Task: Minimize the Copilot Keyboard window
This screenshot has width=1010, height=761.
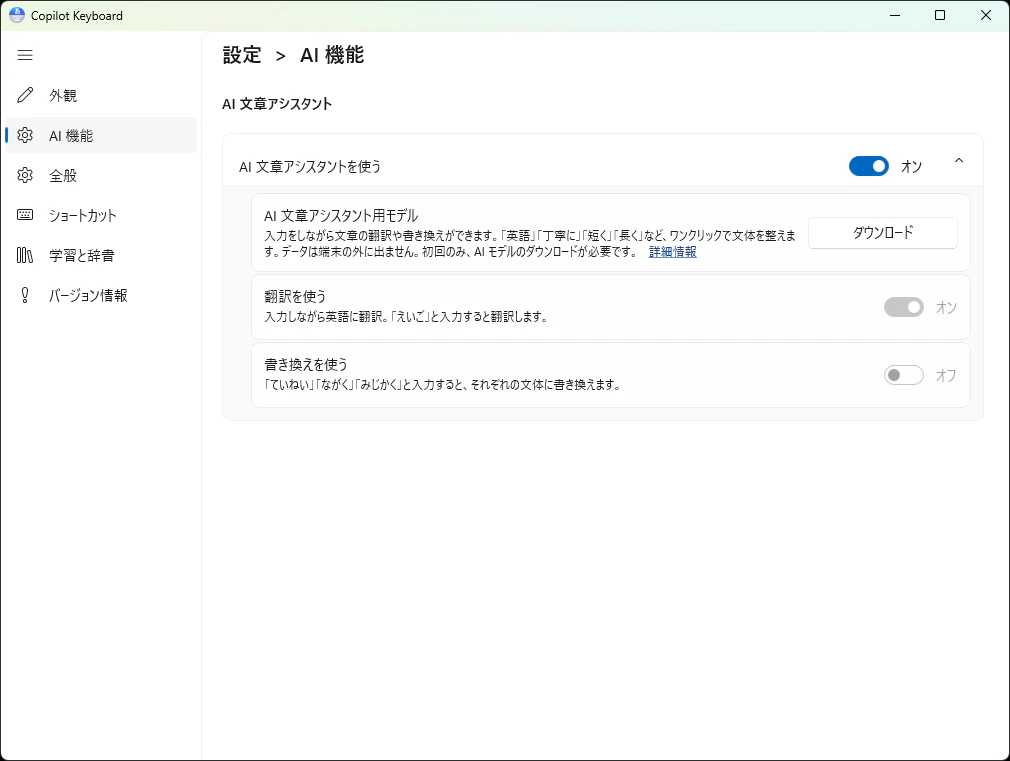Action: point(895,15)
